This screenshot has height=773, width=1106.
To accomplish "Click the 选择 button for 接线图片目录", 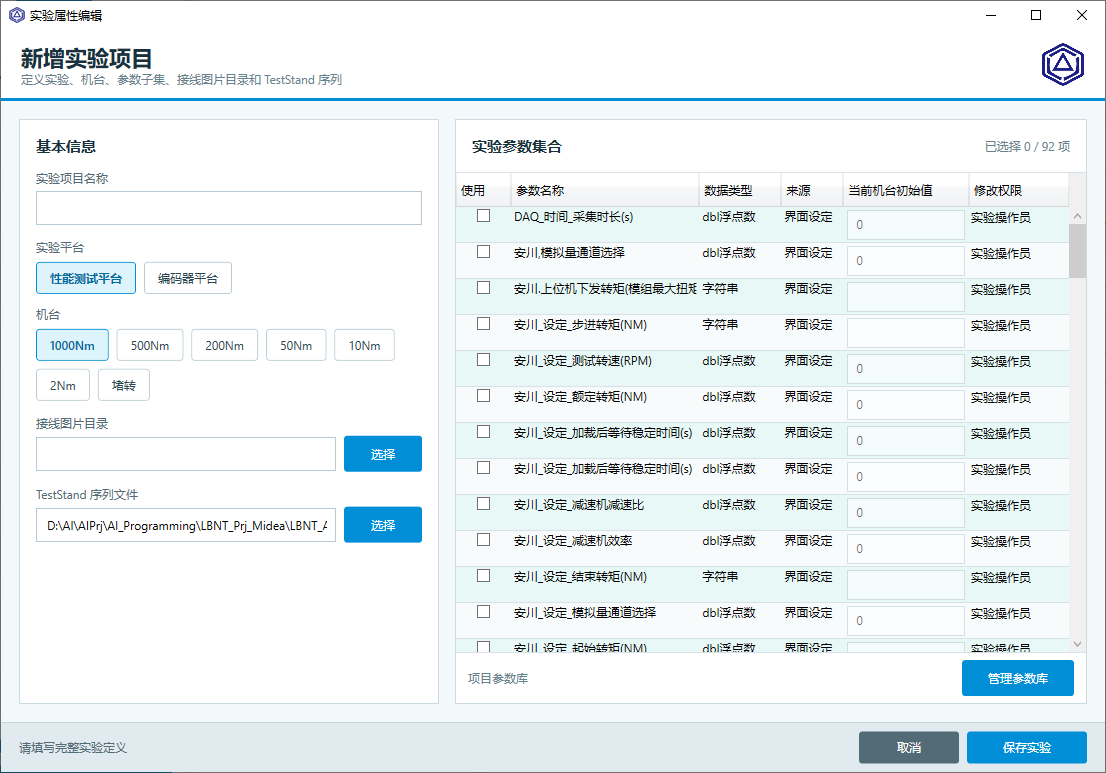I will pyautogui.click(x=383, y=454).
